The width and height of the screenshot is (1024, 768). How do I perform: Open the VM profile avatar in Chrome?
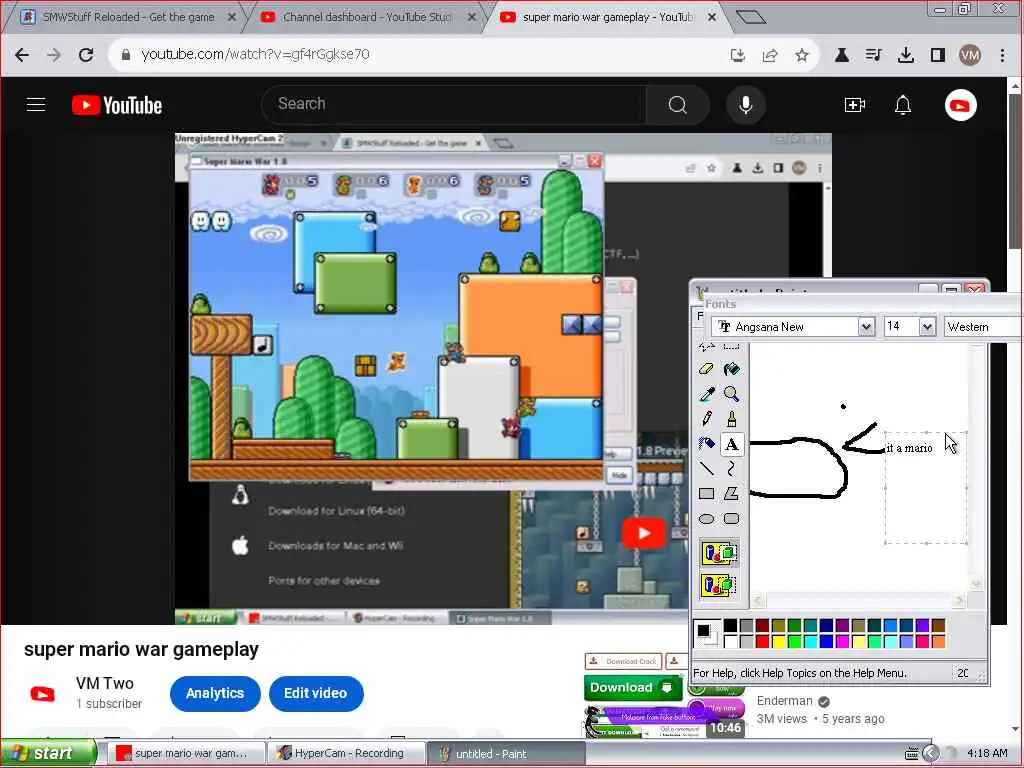970,56
